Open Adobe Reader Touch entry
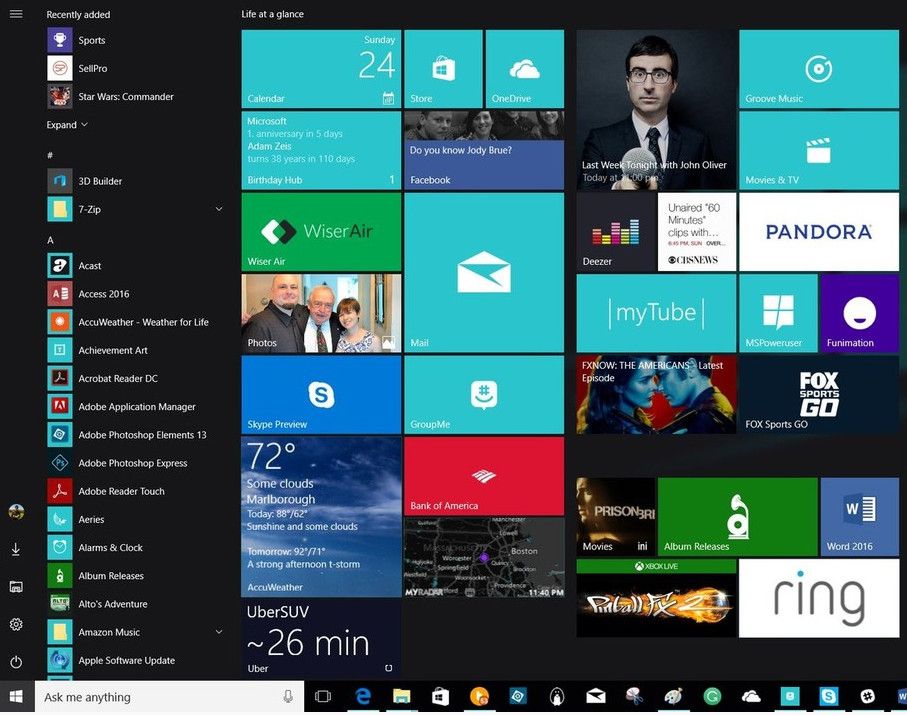 click(134, 491)
